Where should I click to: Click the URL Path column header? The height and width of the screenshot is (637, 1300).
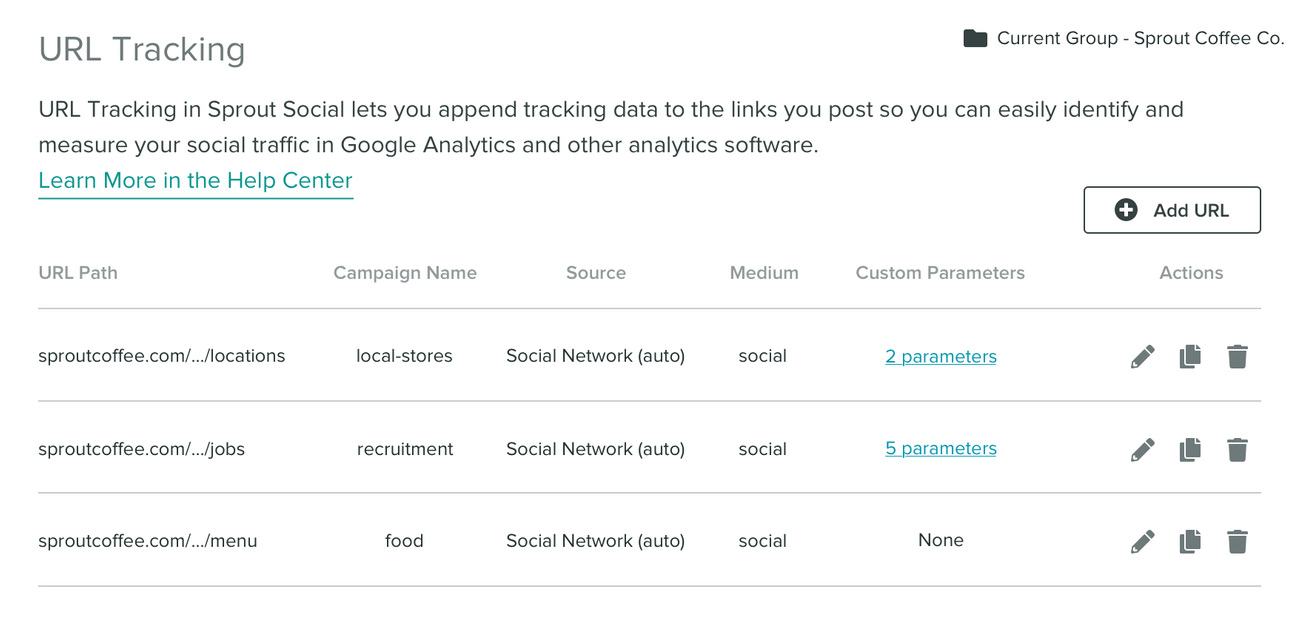click(78, 273)
